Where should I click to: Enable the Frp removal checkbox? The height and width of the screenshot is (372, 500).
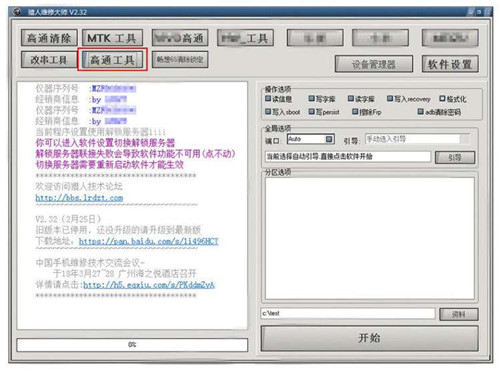(x=355, y=112)
